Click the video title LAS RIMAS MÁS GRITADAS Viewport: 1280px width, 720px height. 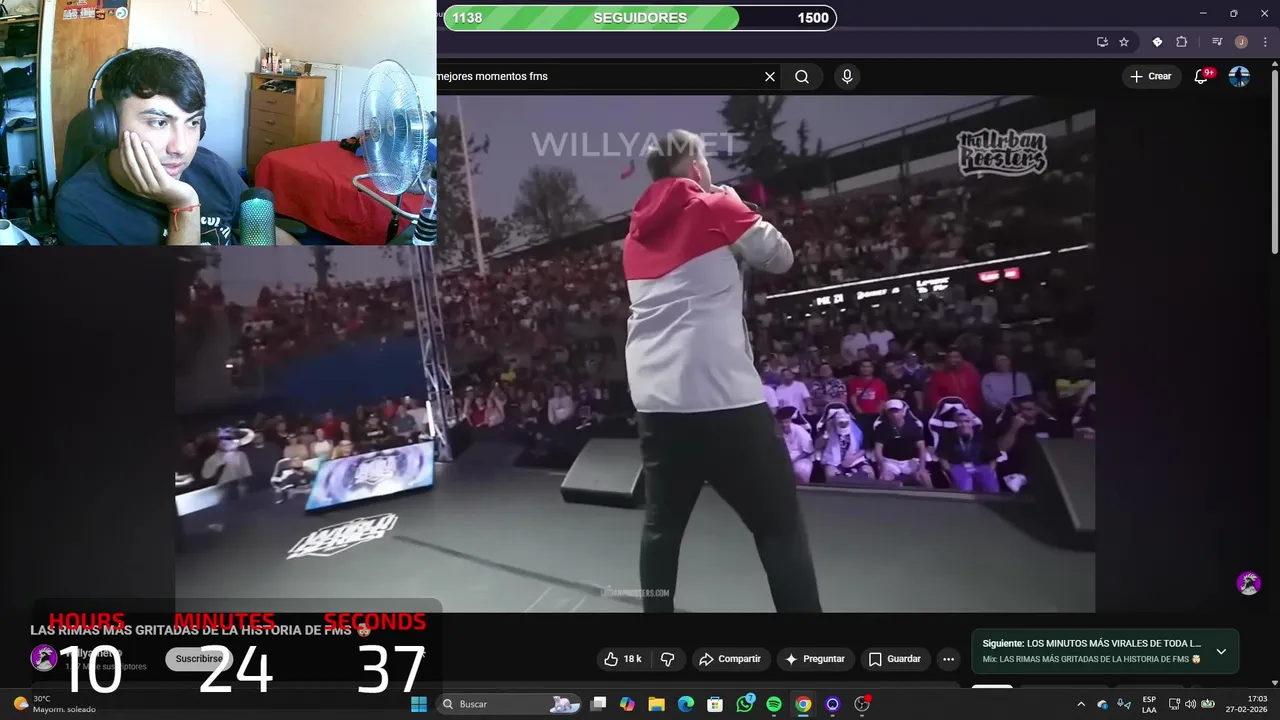(x=200, y=630)
